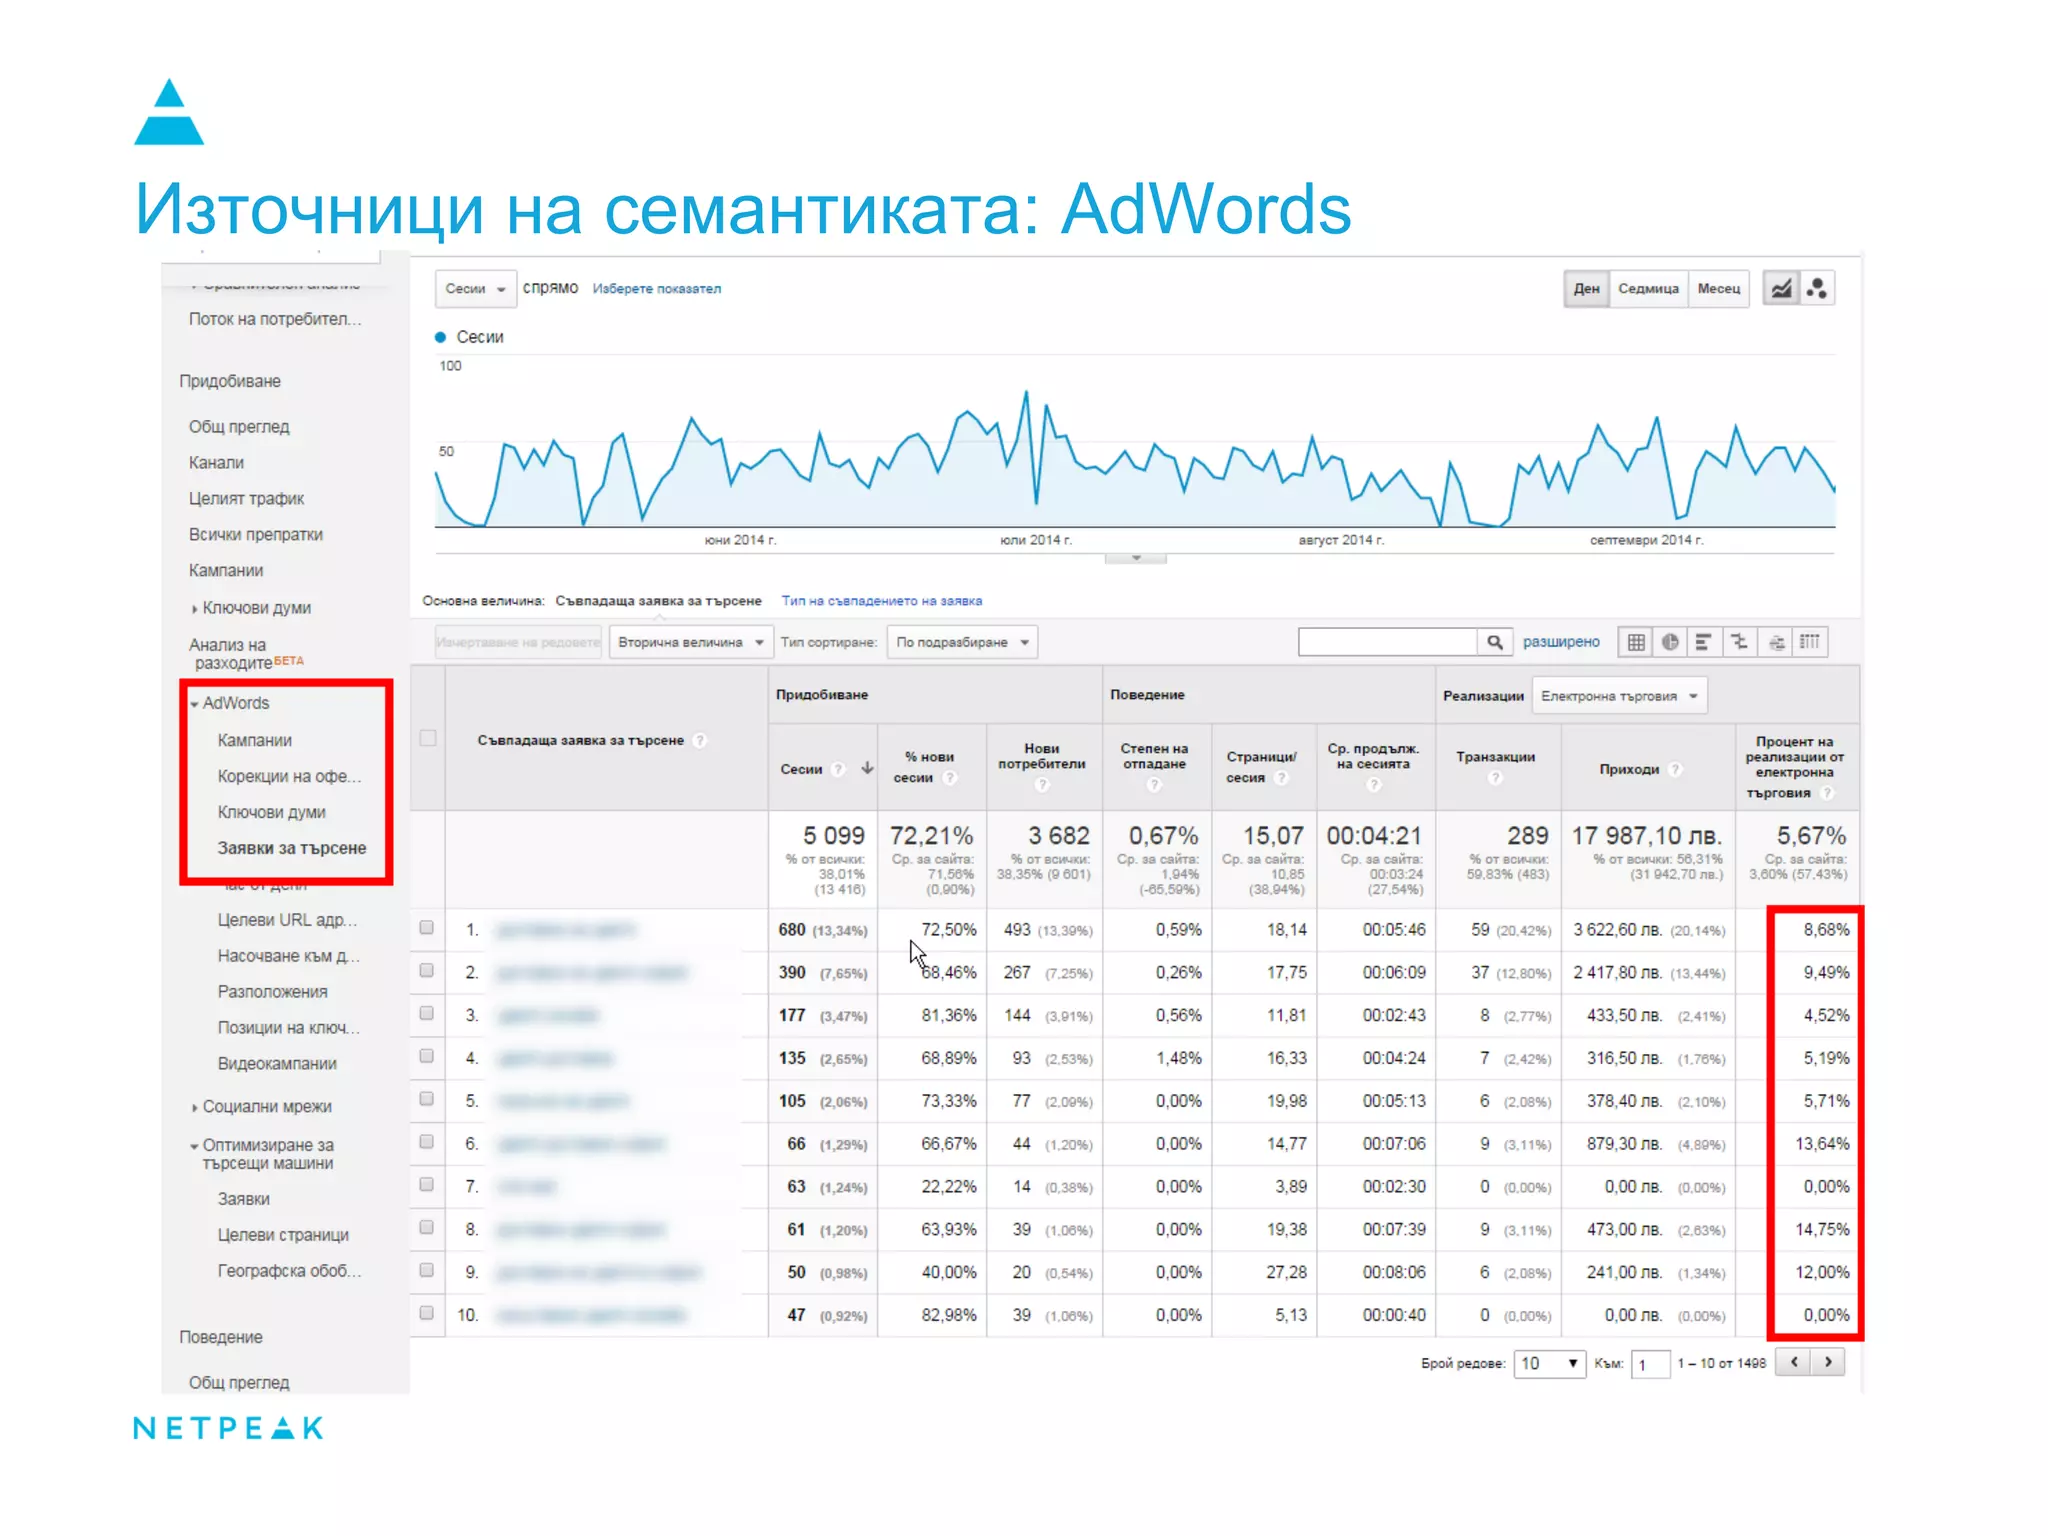Screen dimensions: 2048x1536
Task: Select the data table view icon
Action: coord(1636,642)
